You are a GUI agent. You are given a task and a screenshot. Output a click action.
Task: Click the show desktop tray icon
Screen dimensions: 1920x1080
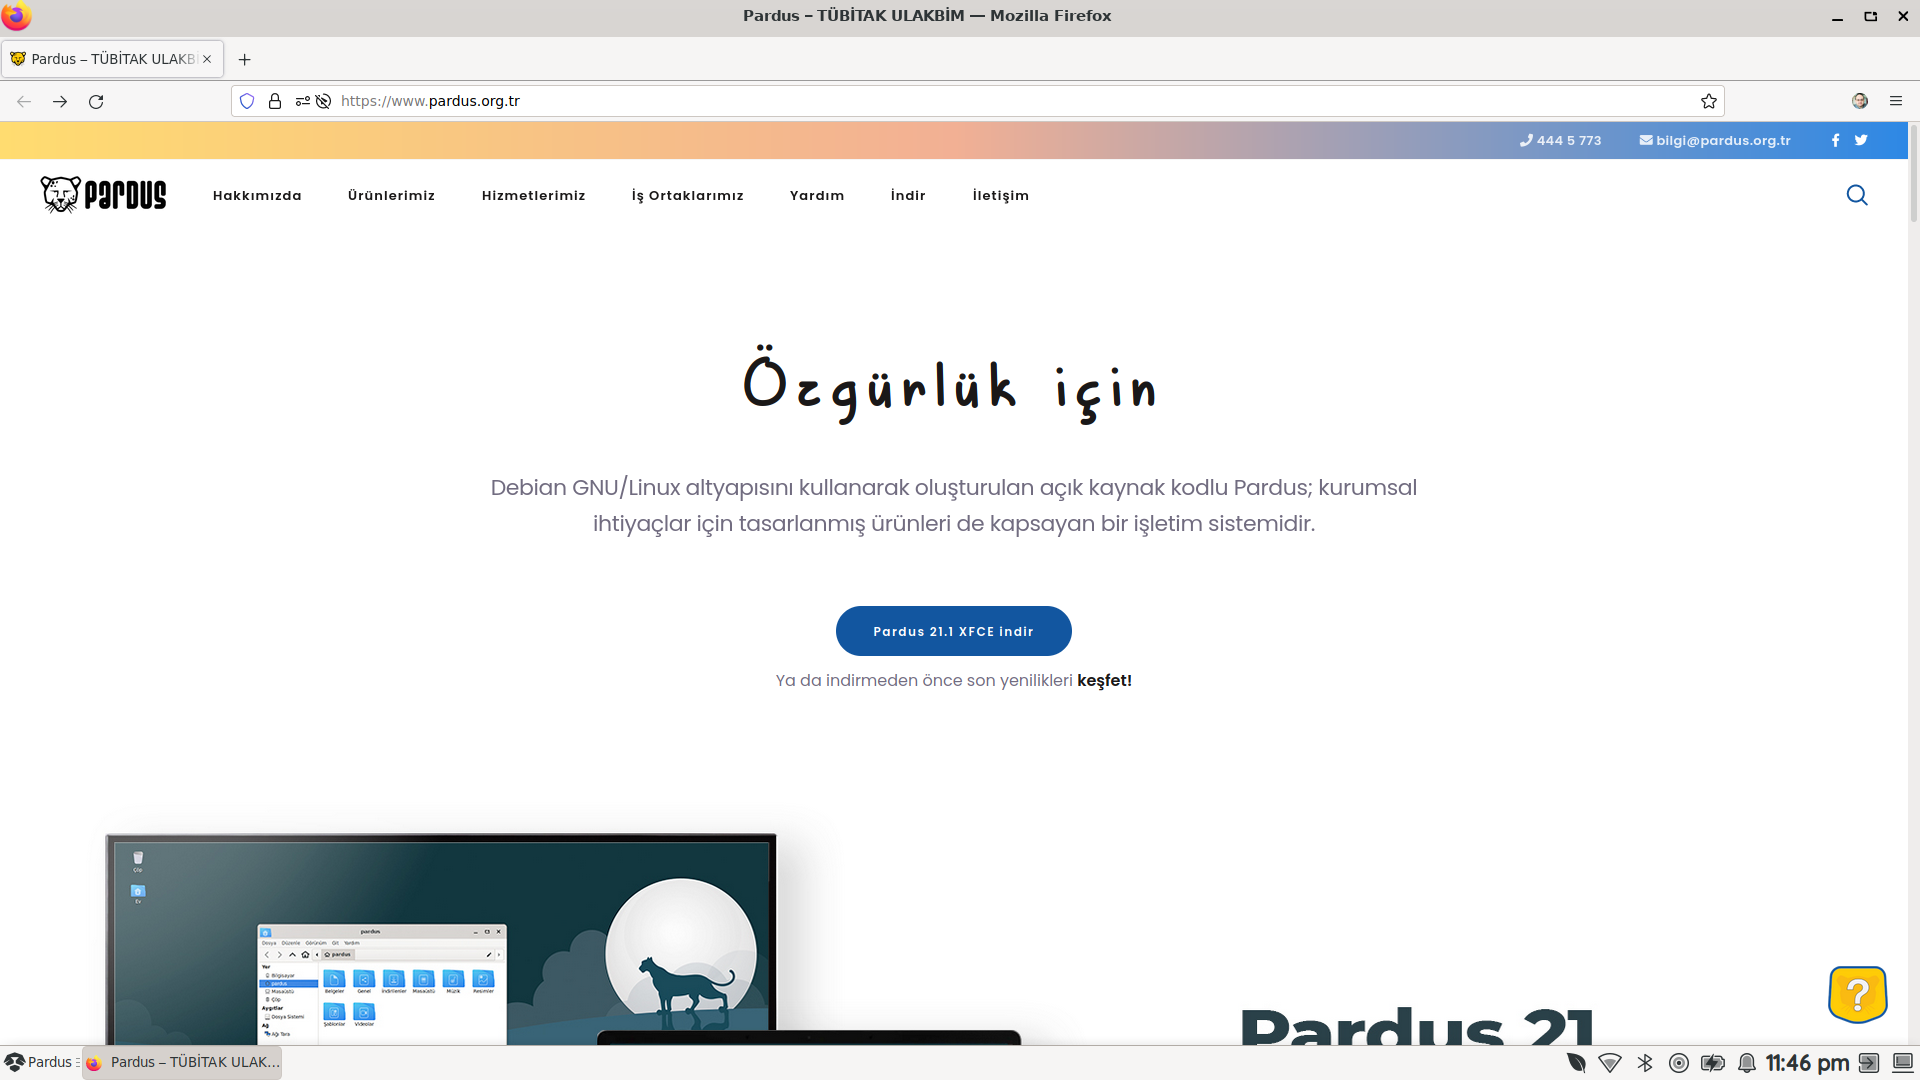click(1903, 1063)
